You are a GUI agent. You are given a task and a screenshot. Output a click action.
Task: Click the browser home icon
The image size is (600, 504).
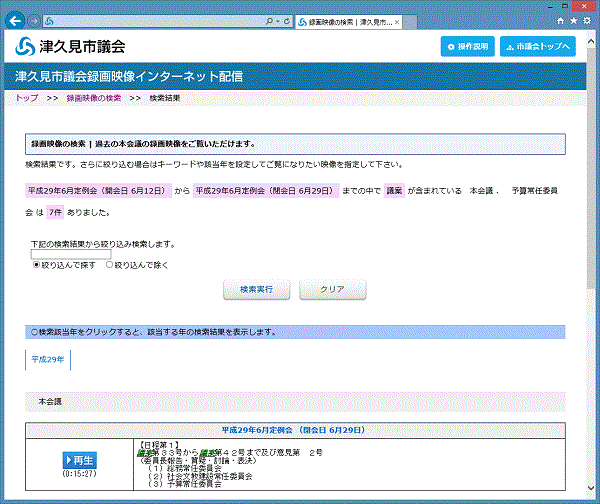560,21
